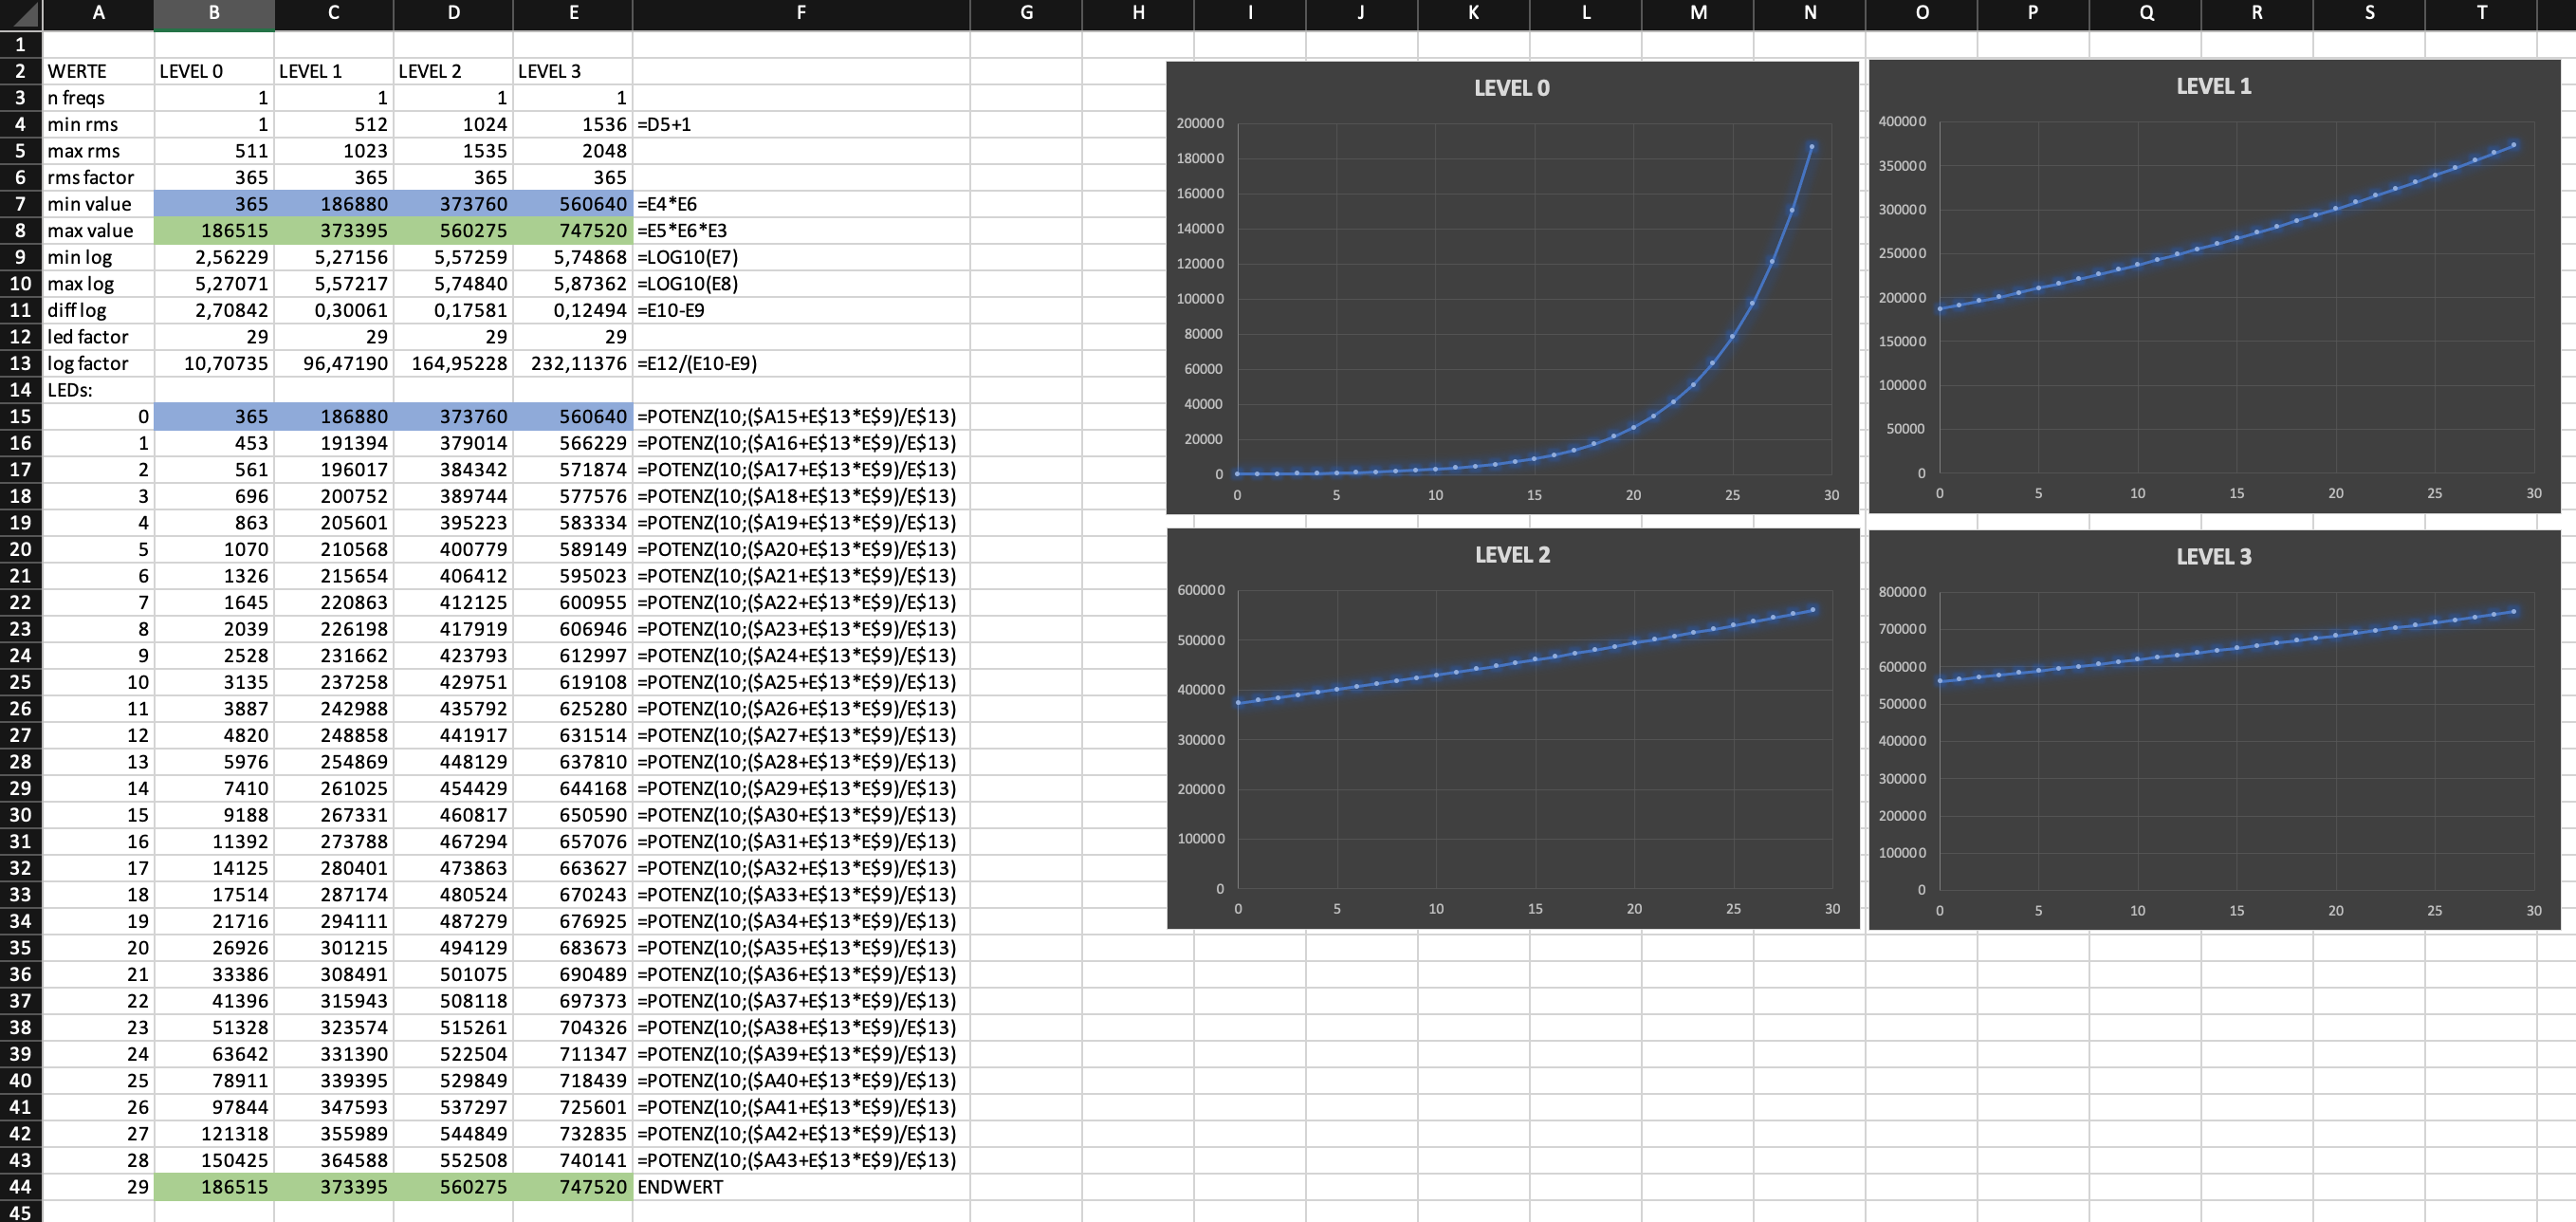Click the LEVEL 3 chart title
Screen dimensions: 2576x1222
click(2214, 557)
